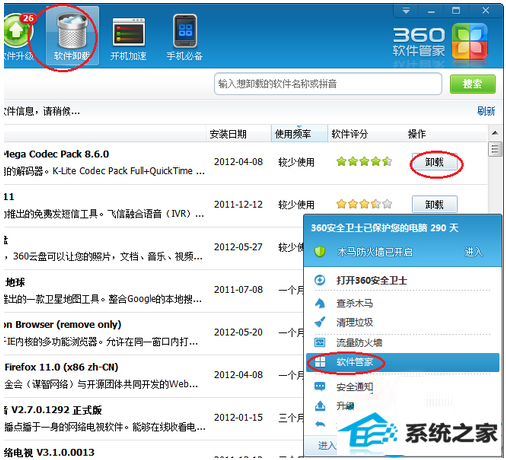Image resolution: width=506 pixels, height=460 pixels.
Task: Click 卸载 for Mega Codec Pack 8.6.0
Action: tap(435, 162)
